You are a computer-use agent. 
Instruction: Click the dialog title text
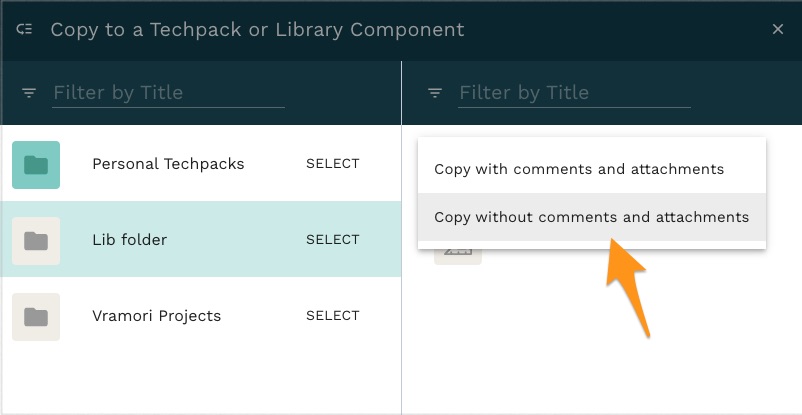pyautogui.click(x=257, y=30)
